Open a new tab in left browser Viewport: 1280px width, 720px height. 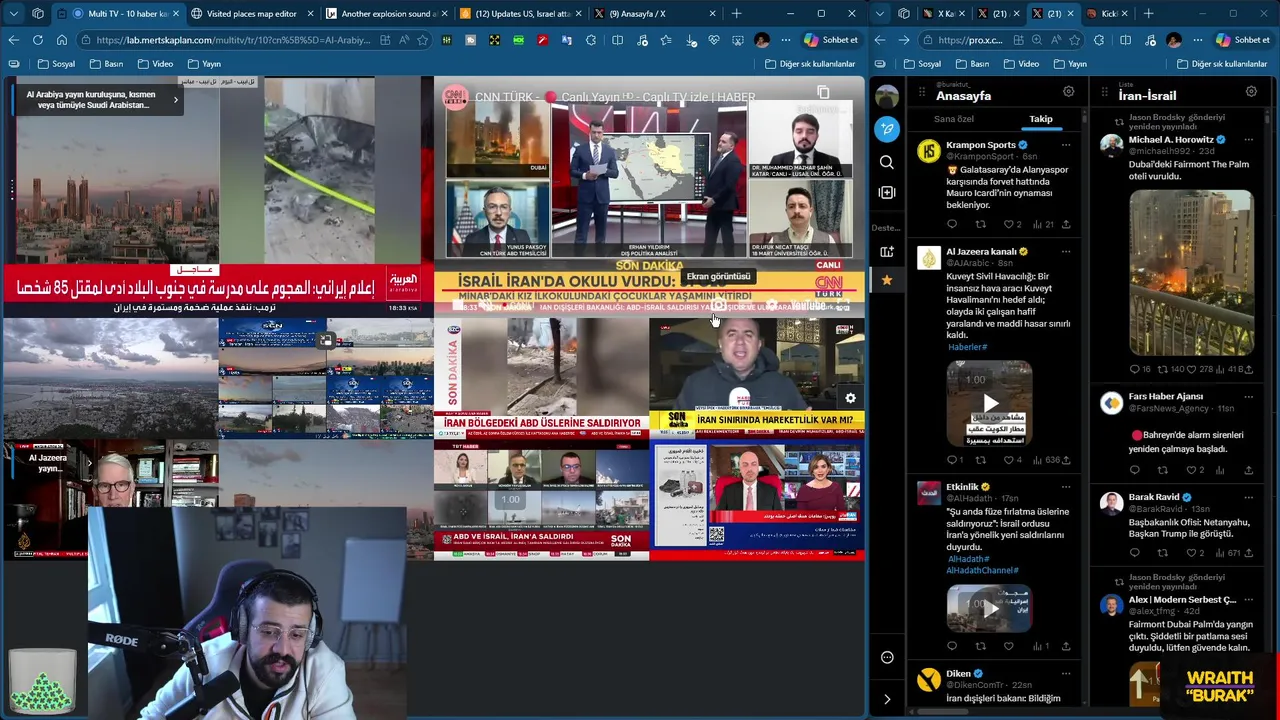(x=737, y=14)
